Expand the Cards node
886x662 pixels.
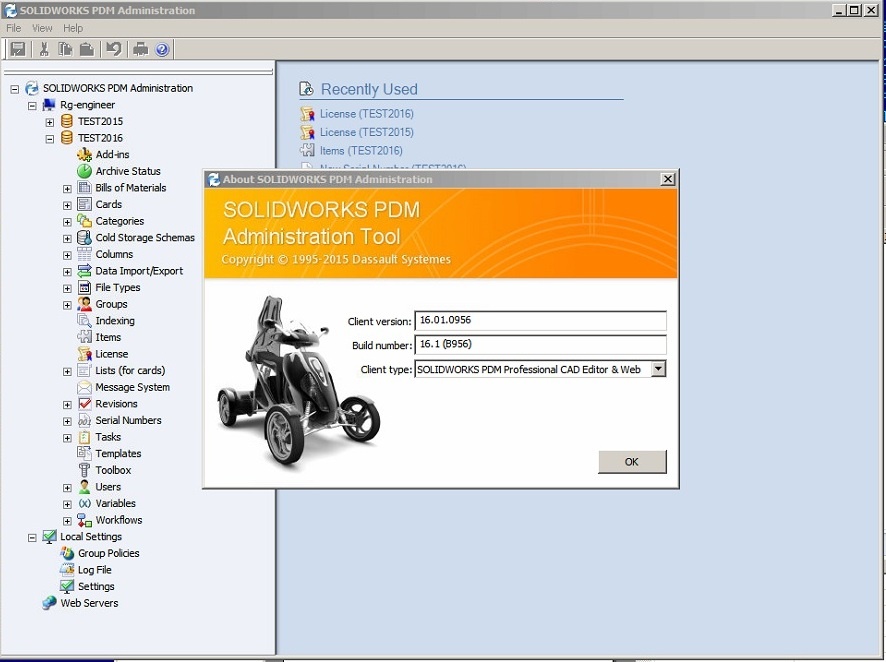coord(67,205)
